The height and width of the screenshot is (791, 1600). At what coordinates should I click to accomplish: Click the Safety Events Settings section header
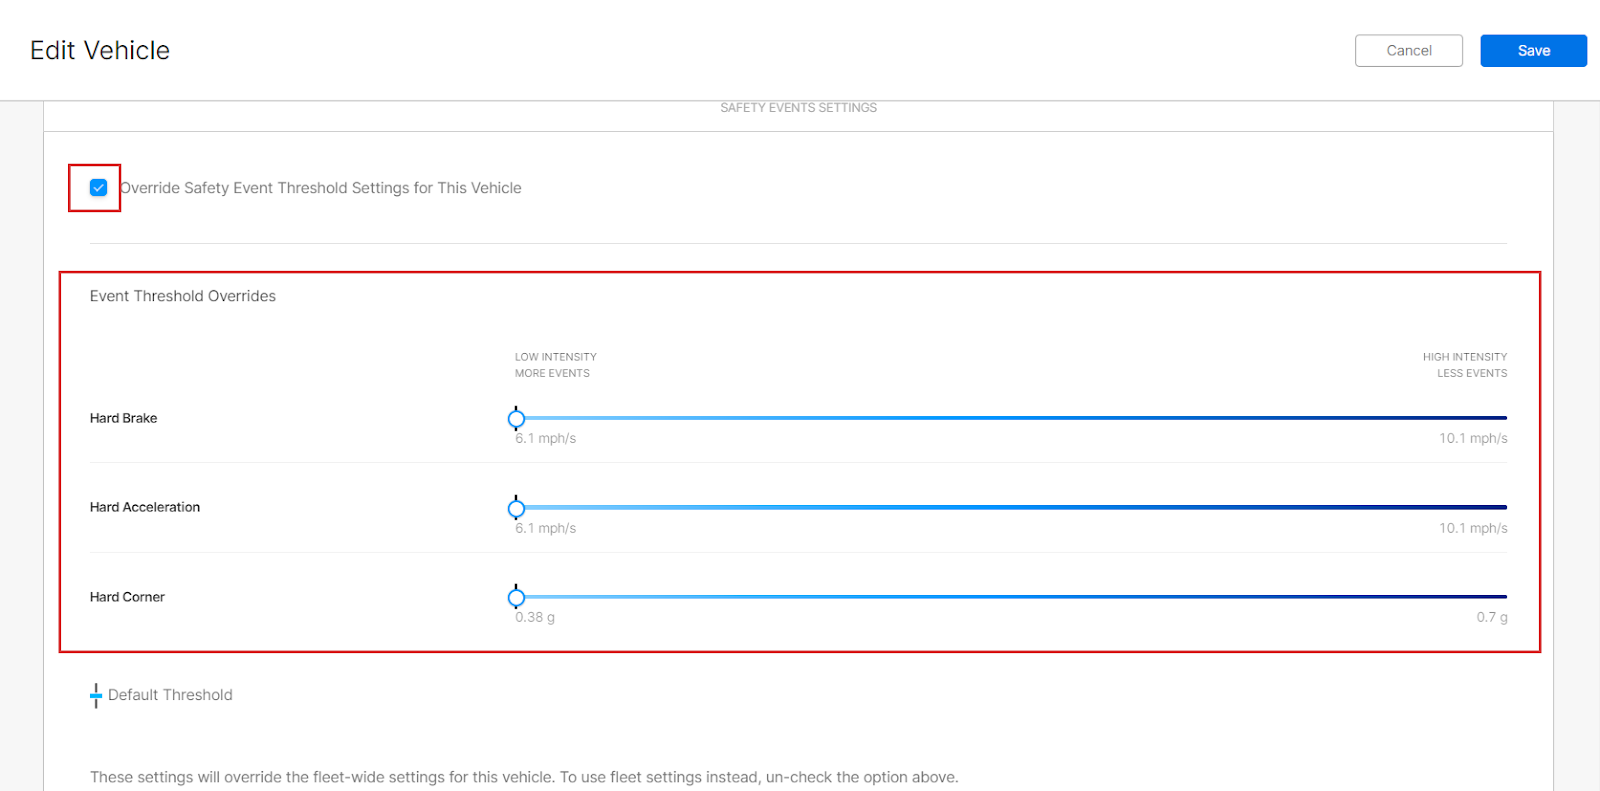798,108
